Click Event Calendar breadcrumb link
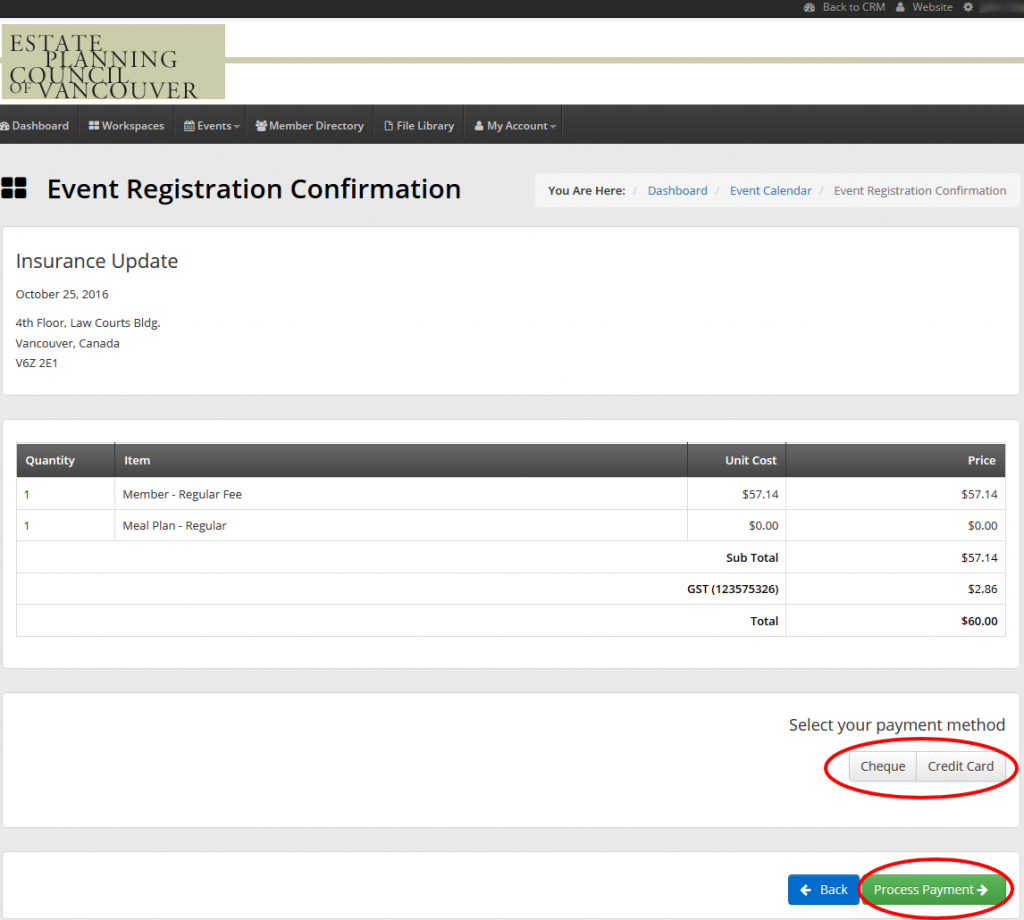Image resolution: width=1024 pixels, height=920 pixels. pyautogui.click(x=771, y=191)
